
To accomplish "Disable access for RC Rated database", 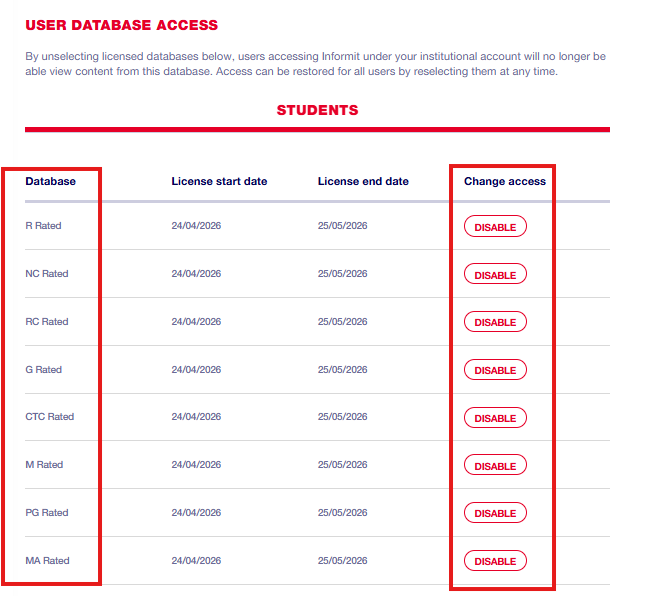I will point(495,322).
